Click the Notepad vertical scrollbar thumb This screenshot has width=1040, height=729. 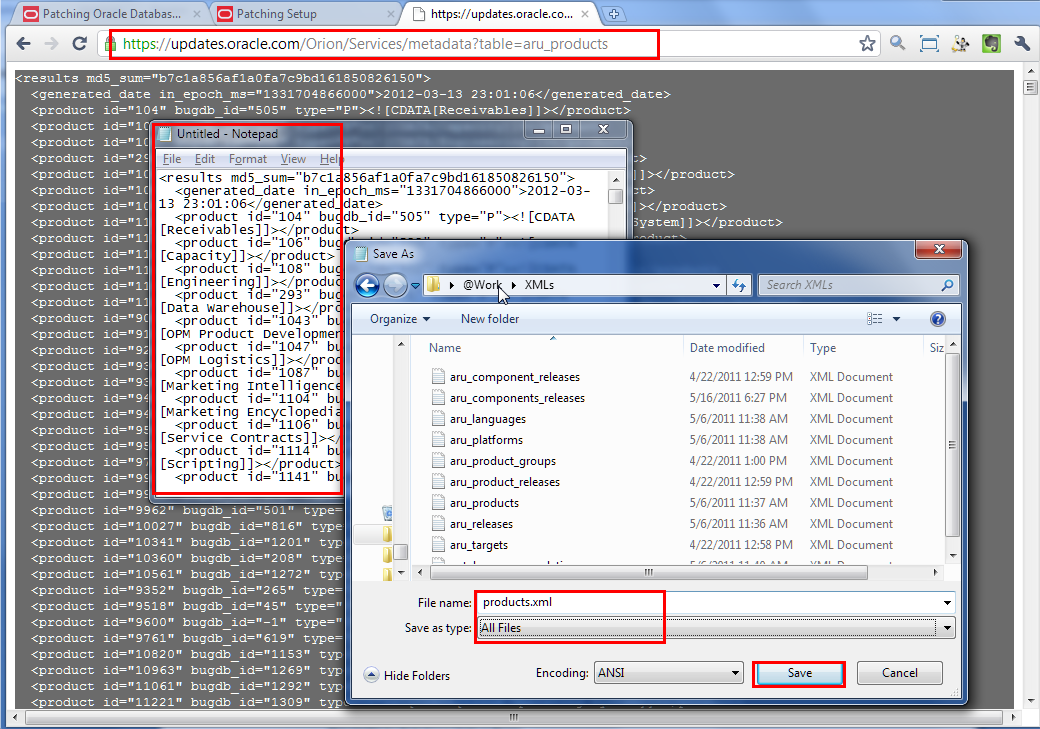click(x=616, y=196)
